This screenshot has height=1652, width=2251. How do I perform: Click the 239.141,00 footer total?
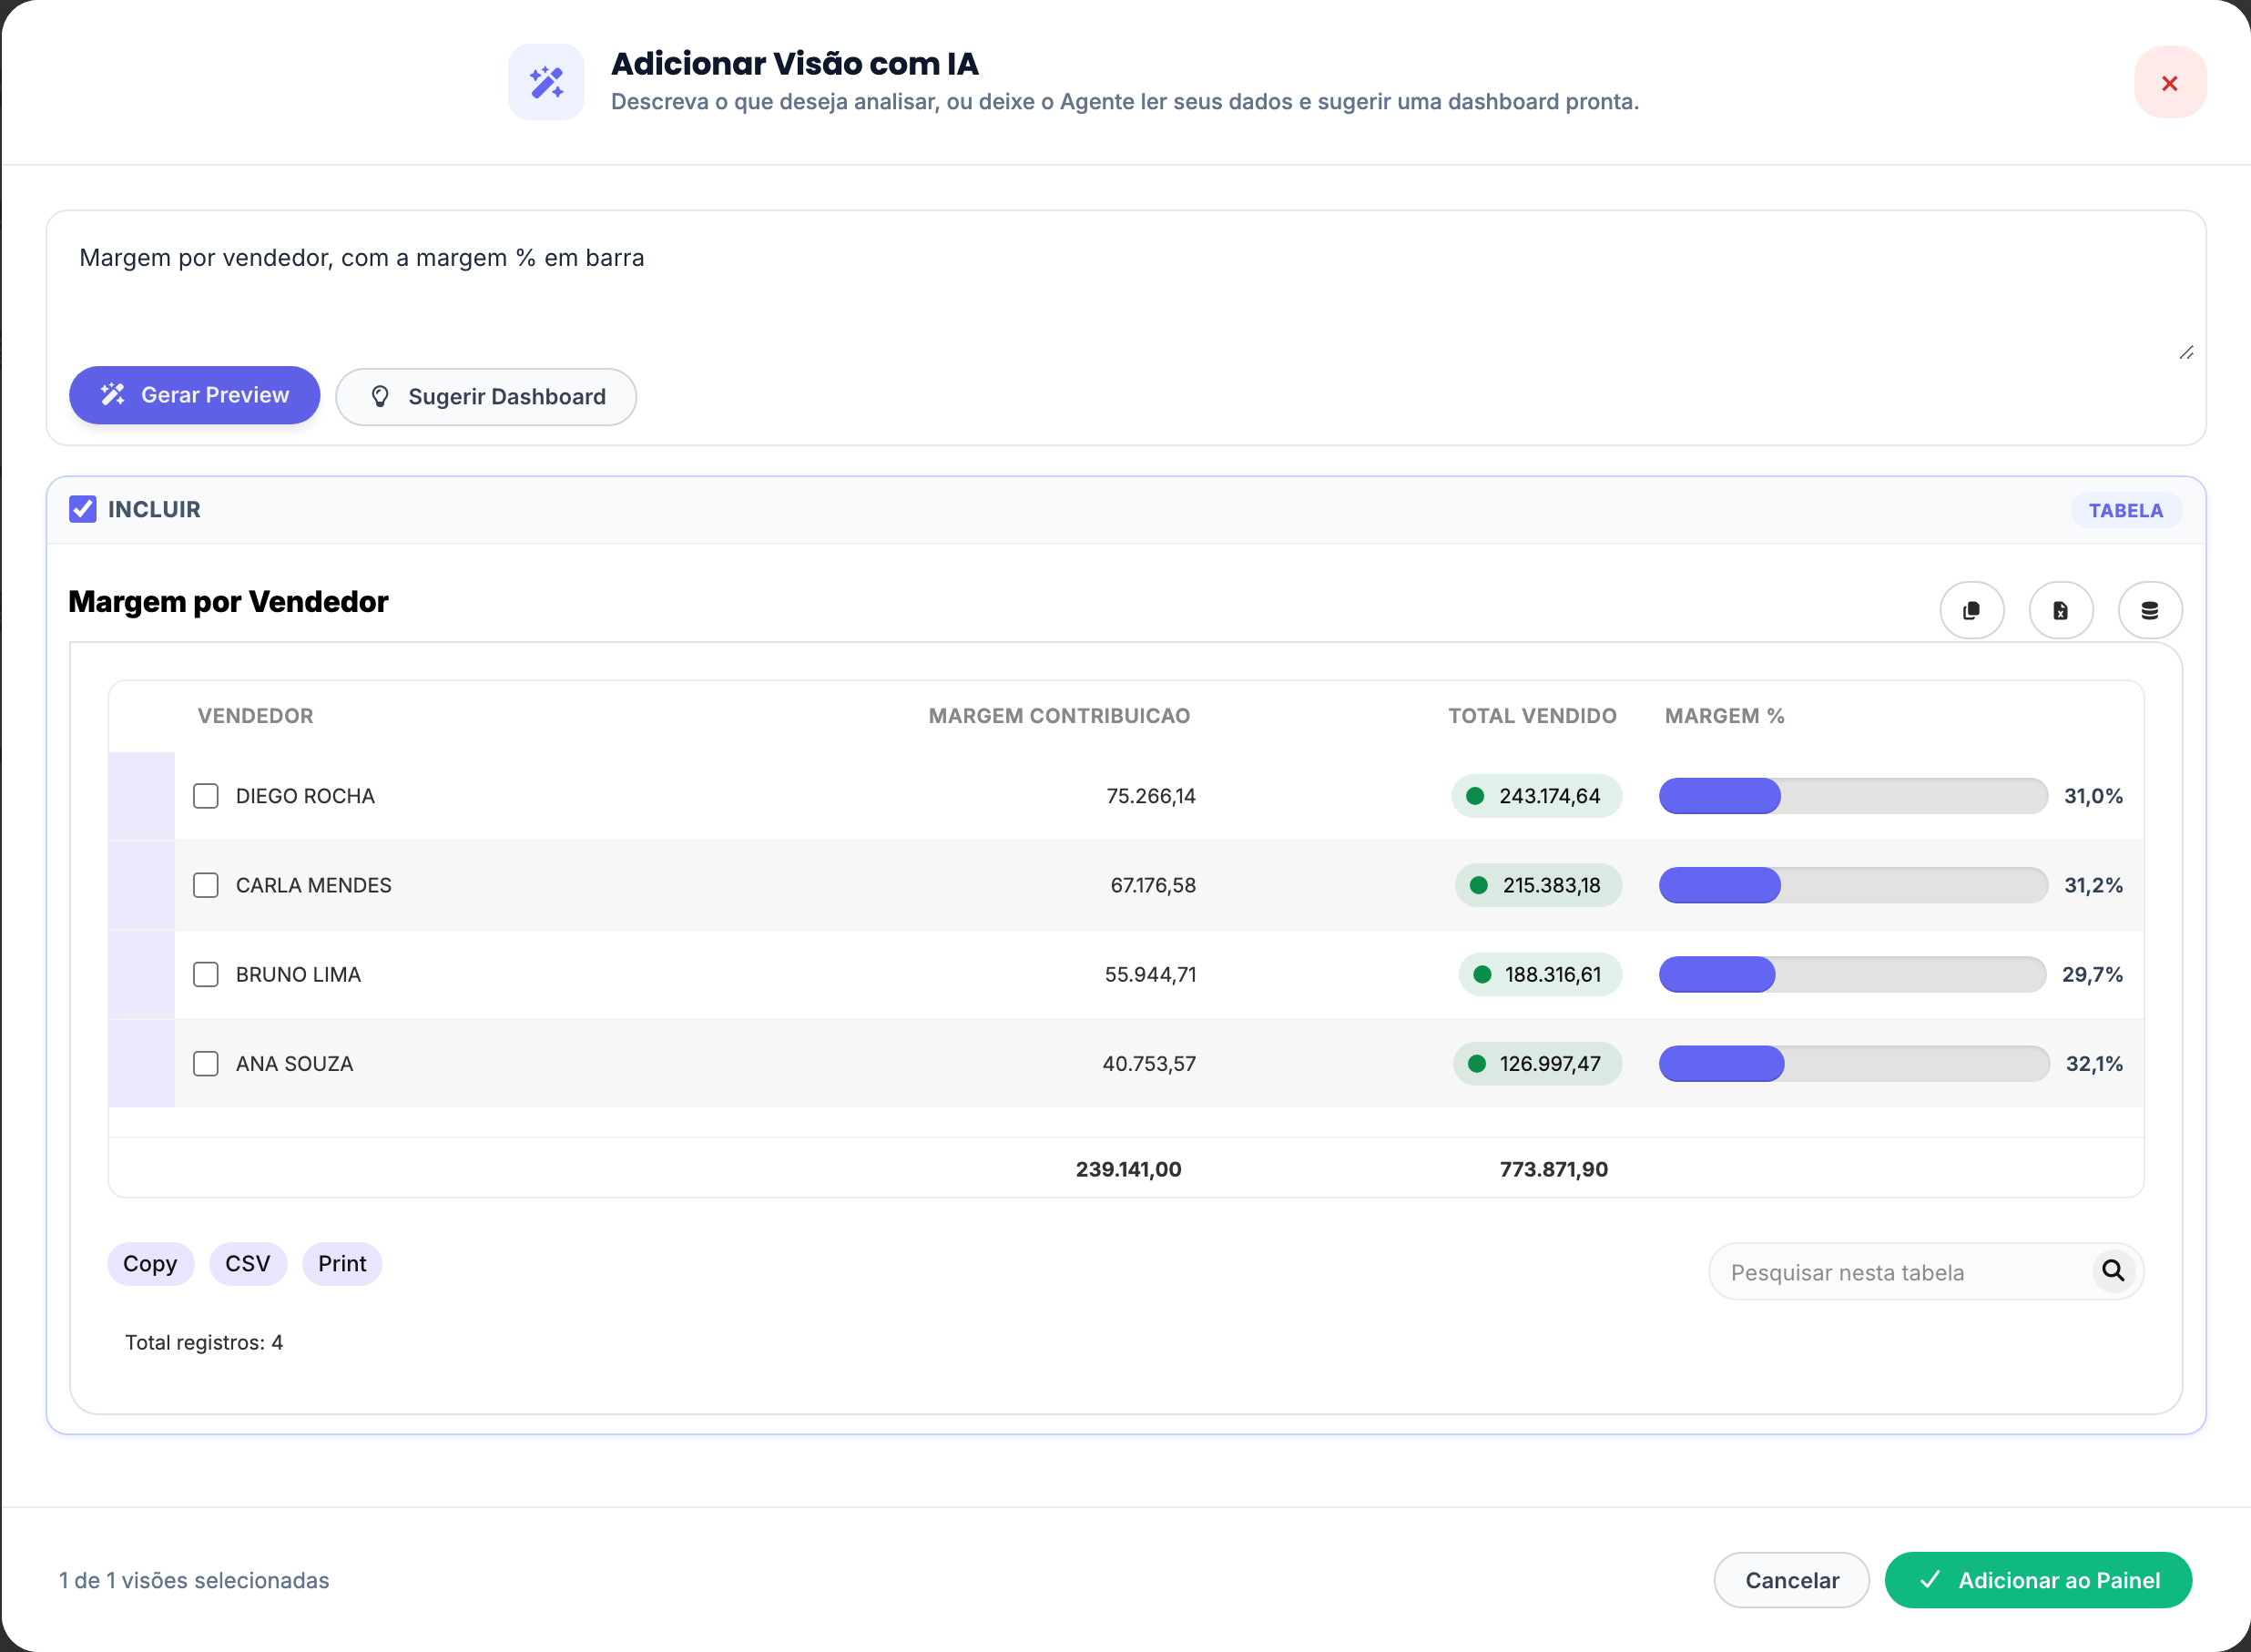[1128, 1169]
